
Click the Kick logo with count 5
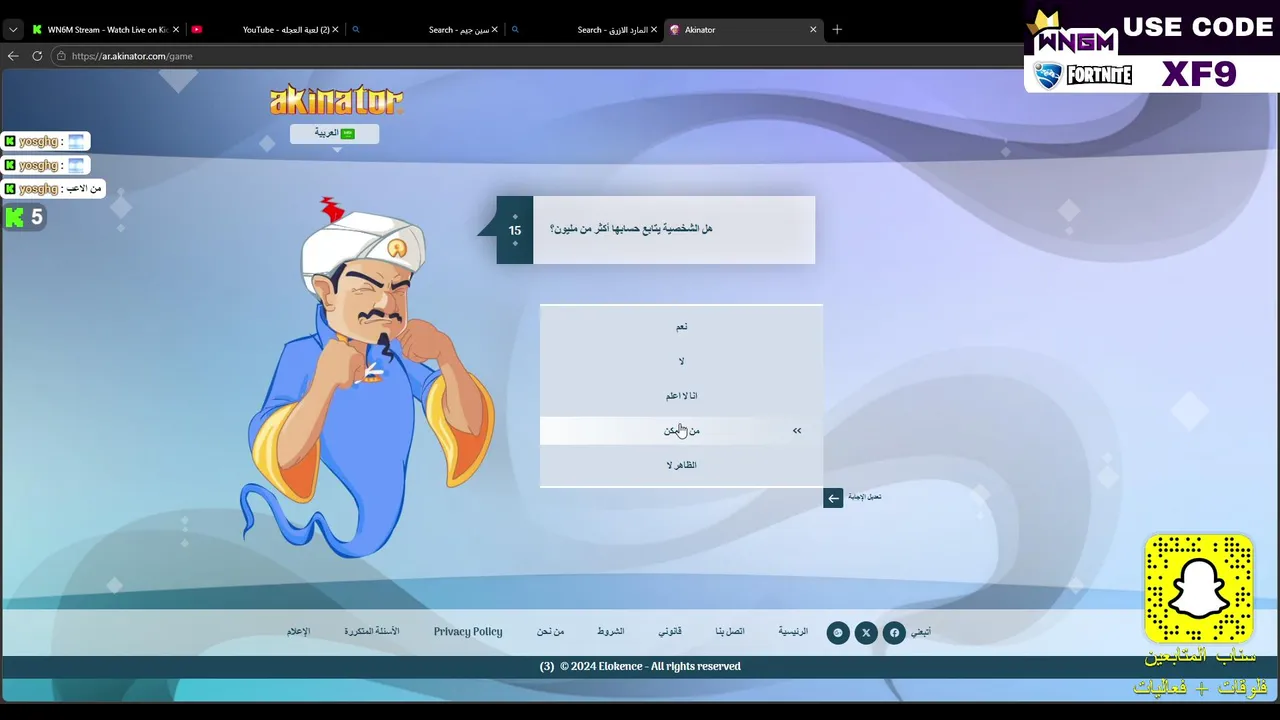click(25, 217)
